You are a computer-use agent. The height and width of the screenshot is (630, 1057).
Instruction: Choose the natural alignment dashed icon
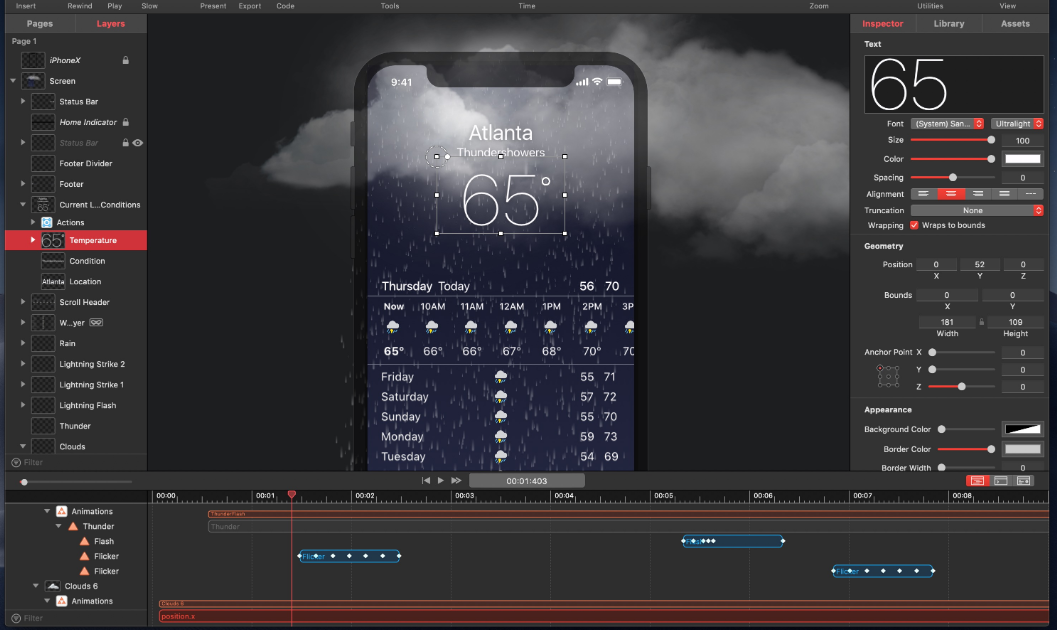[x=1031, y=194]
